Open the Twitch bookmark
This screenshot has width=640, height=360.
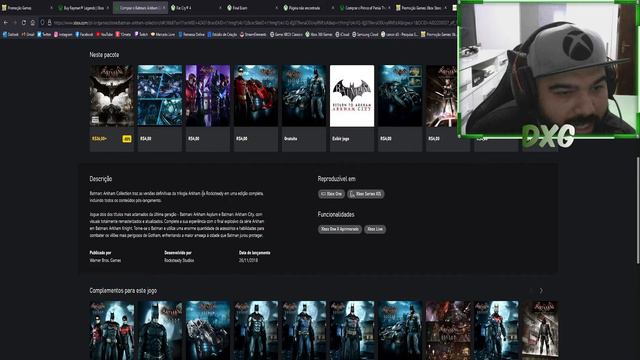click(141, 35)
